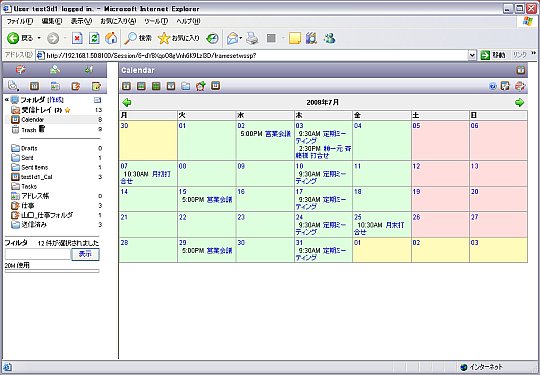540x375 pixels.
Task: Click the red icon in left panel header
Action: click(x=21, y=70)
